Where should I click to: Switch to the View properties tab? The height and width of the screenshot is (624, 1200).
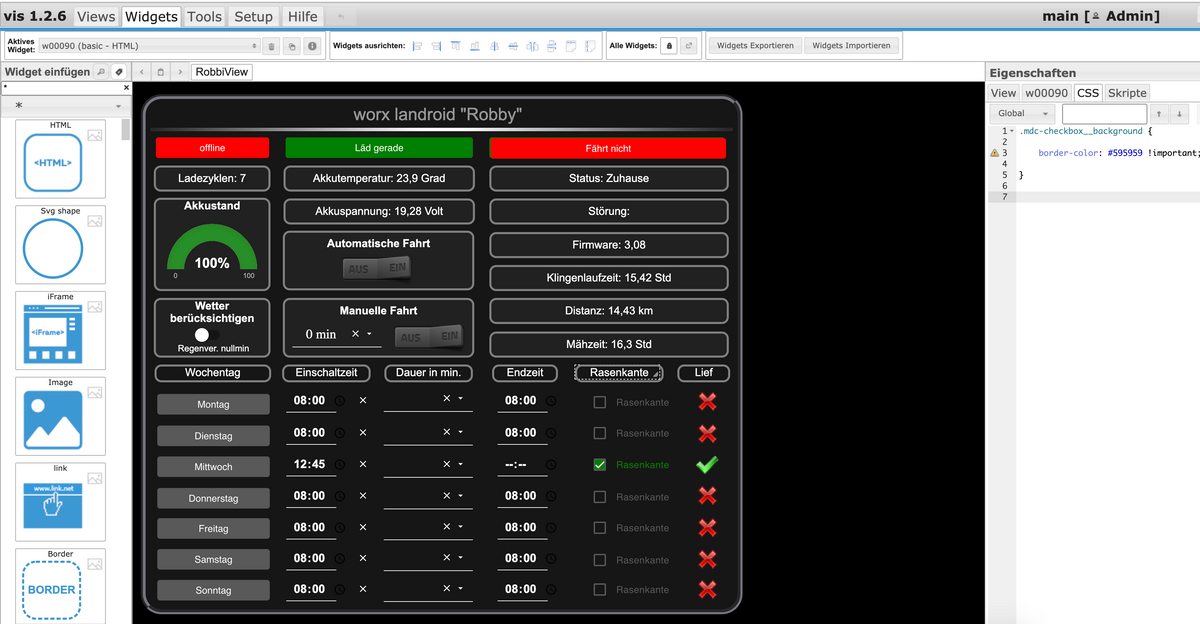[1003, 93]
